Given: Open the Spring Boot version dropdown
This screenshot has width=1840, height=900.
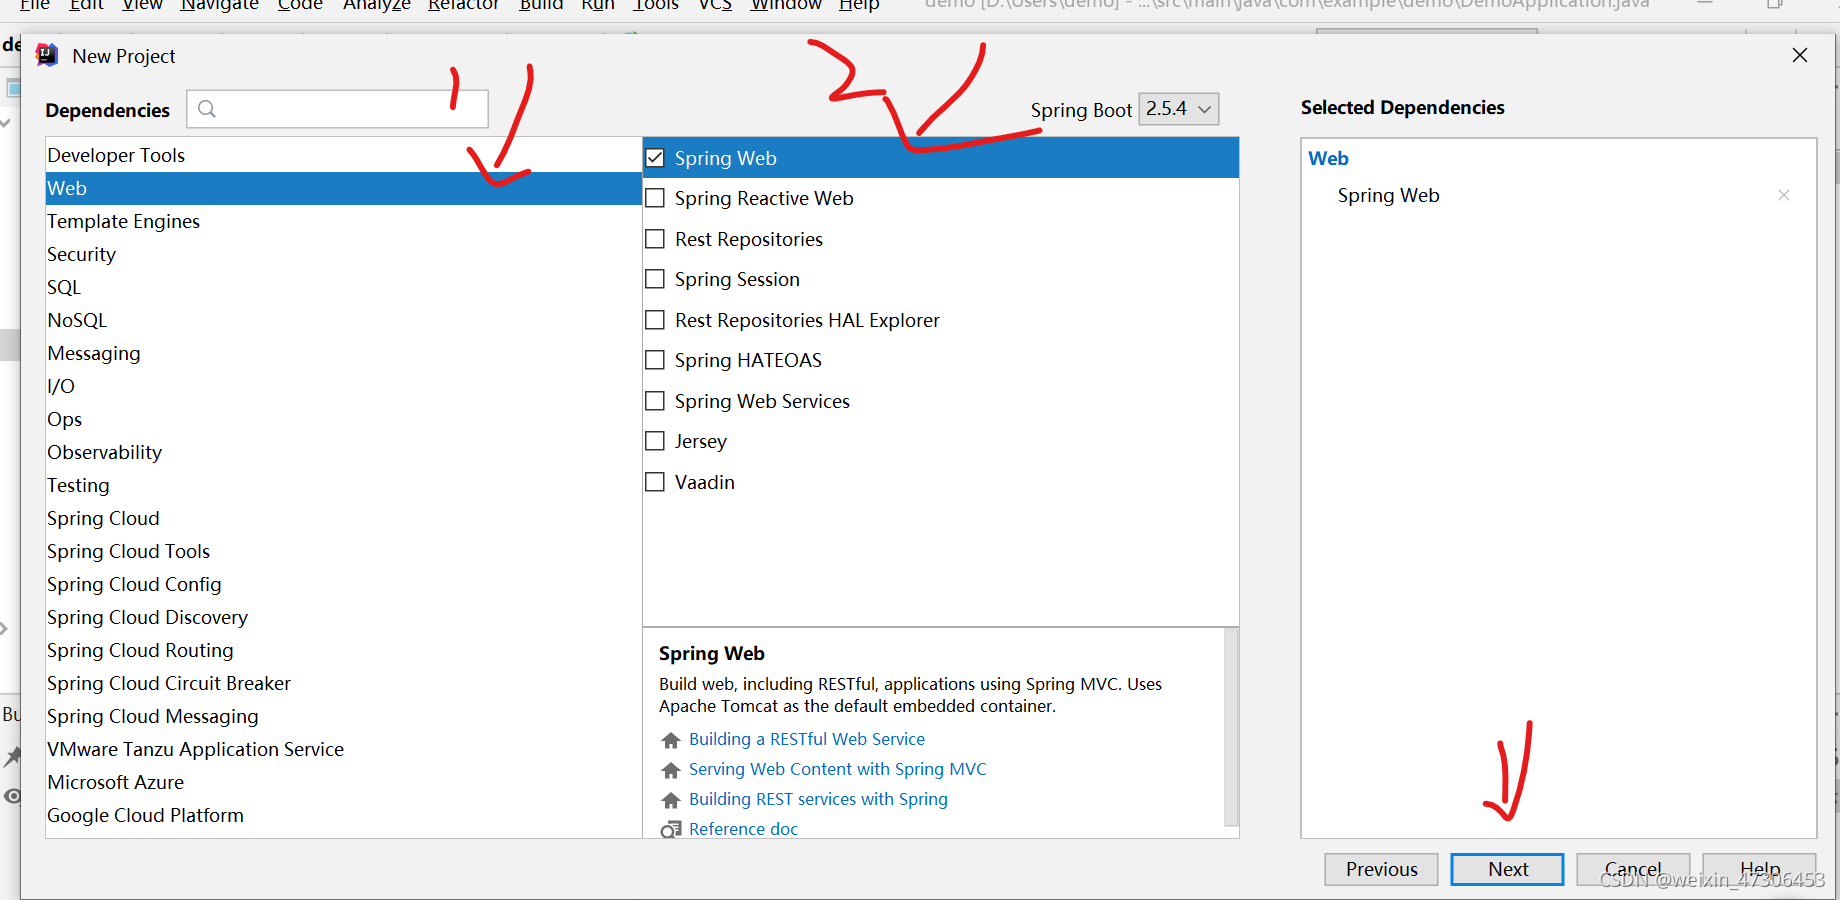Looking at the screenshot, I should [1179, 109].
